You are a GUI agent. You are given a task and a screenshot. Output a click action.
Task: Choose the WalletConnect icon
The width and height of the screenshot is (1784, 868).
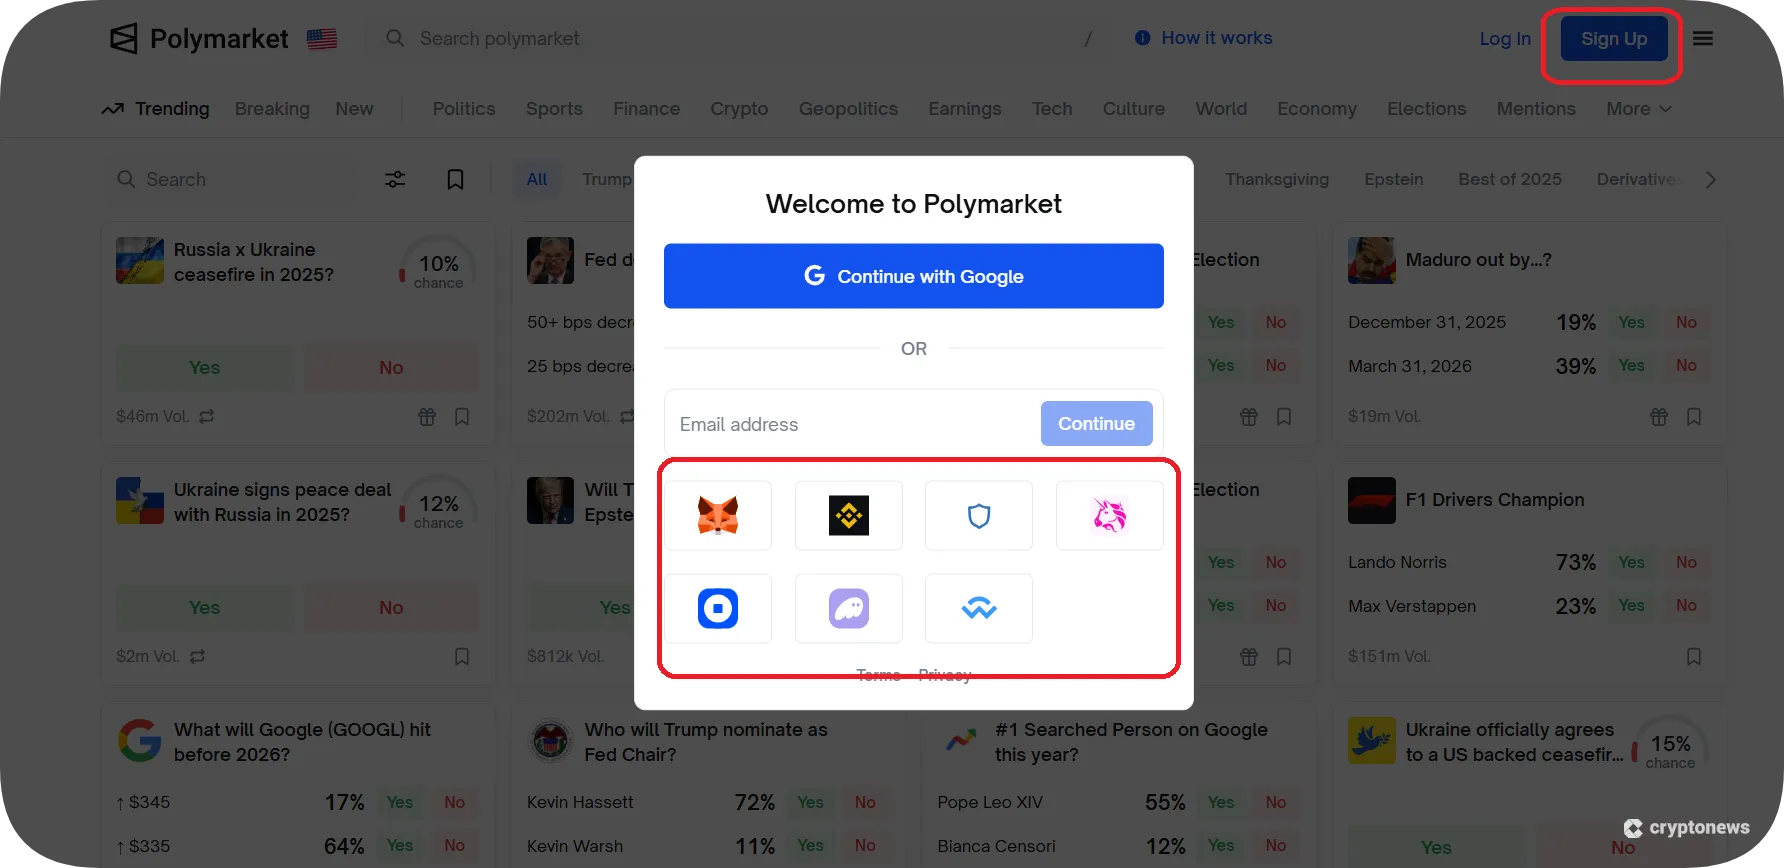click(979, 608)
